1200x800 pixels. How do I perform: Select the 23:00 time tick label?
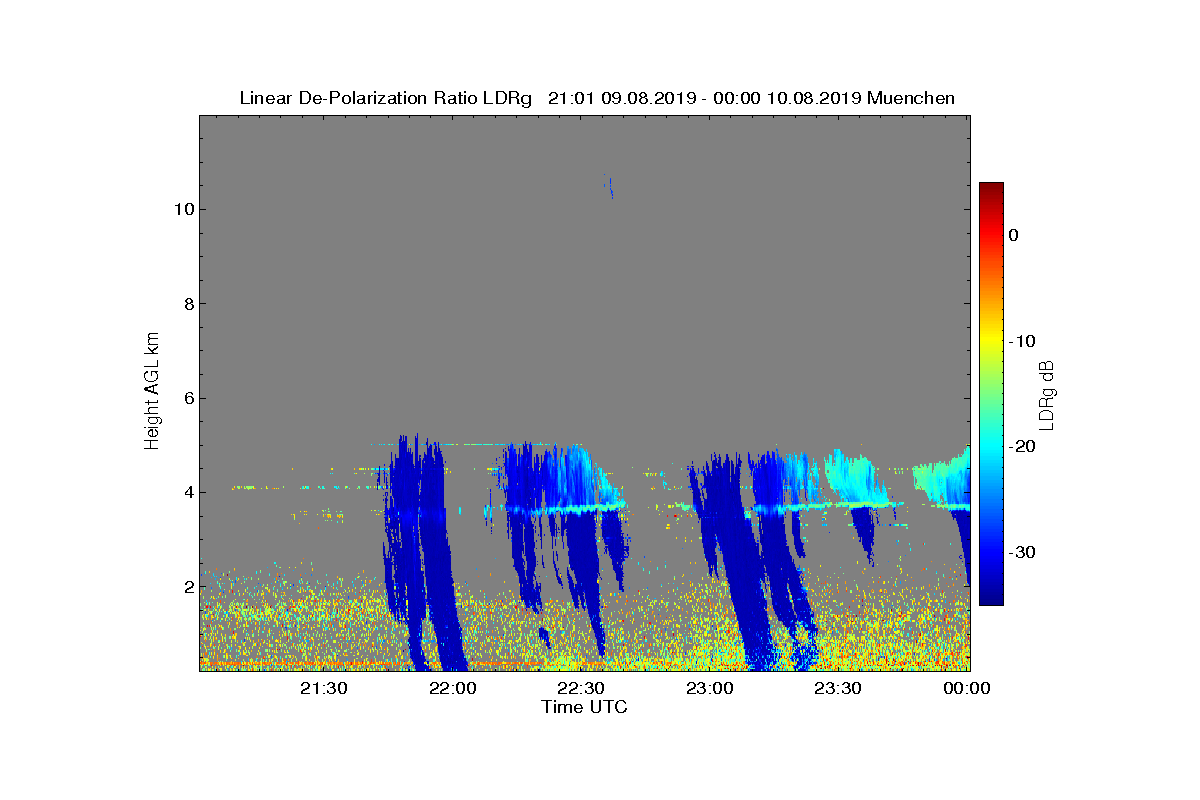point(710,688)
